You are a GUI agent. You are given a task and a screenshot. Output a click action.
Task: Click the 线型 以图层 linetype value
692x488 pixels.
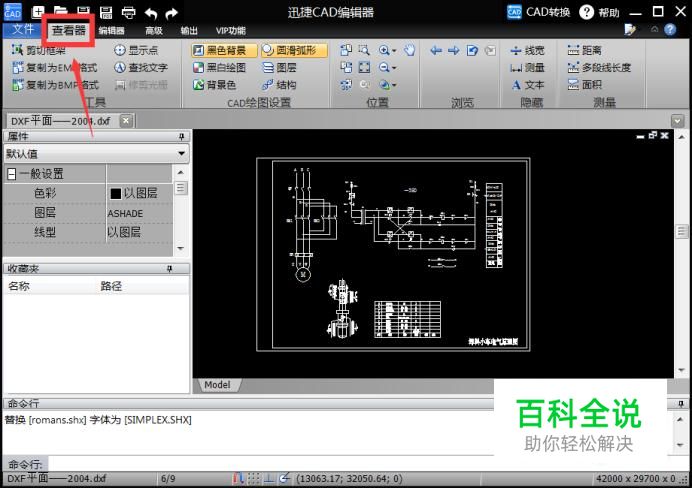tap(124, 232)
